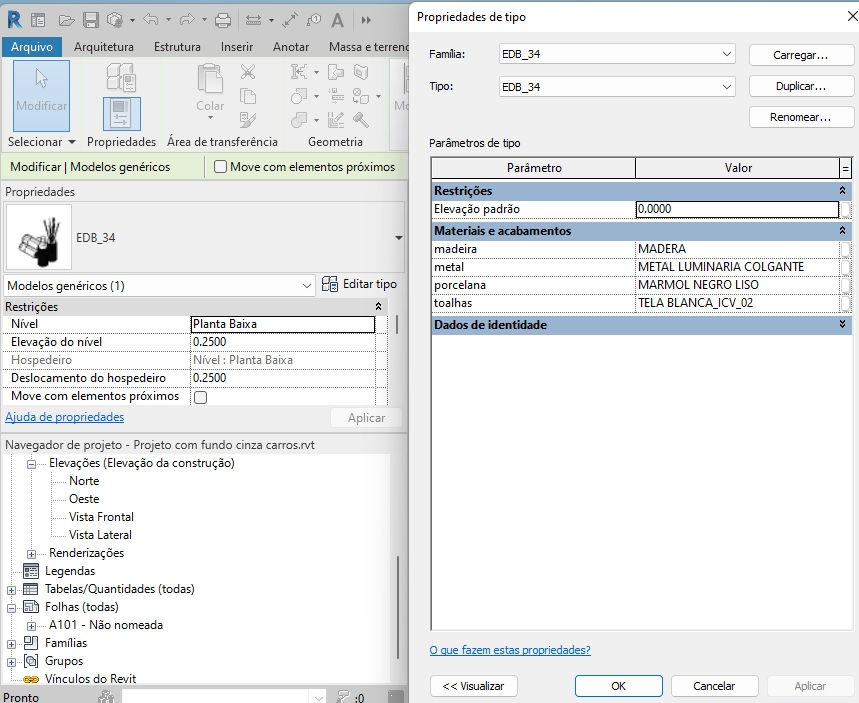
Task: Click the Propriedades palette vertical scrollbar
Action: click(x=397, y=324)
